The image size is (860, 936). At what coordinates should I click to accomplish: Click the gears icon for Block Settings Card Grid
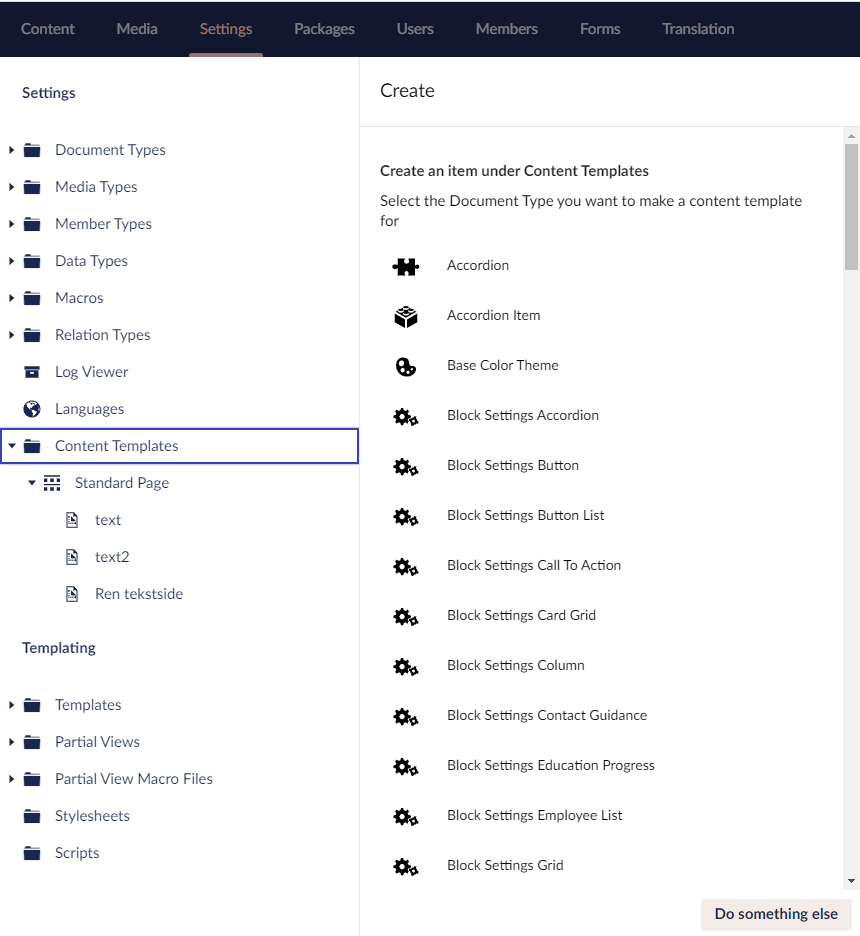(406, 617)
